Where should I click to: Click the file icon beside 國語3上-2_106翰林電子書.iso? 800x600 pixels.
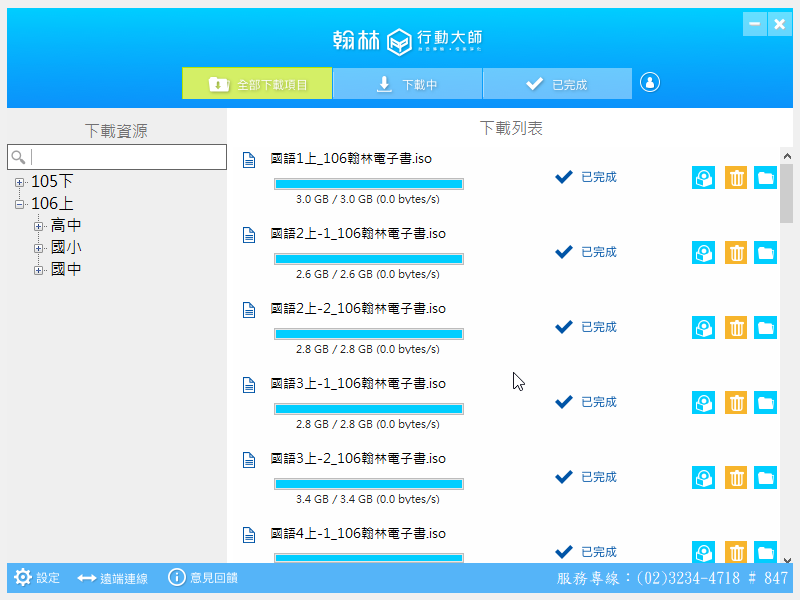pyautogui.click(x=249, y=460)
